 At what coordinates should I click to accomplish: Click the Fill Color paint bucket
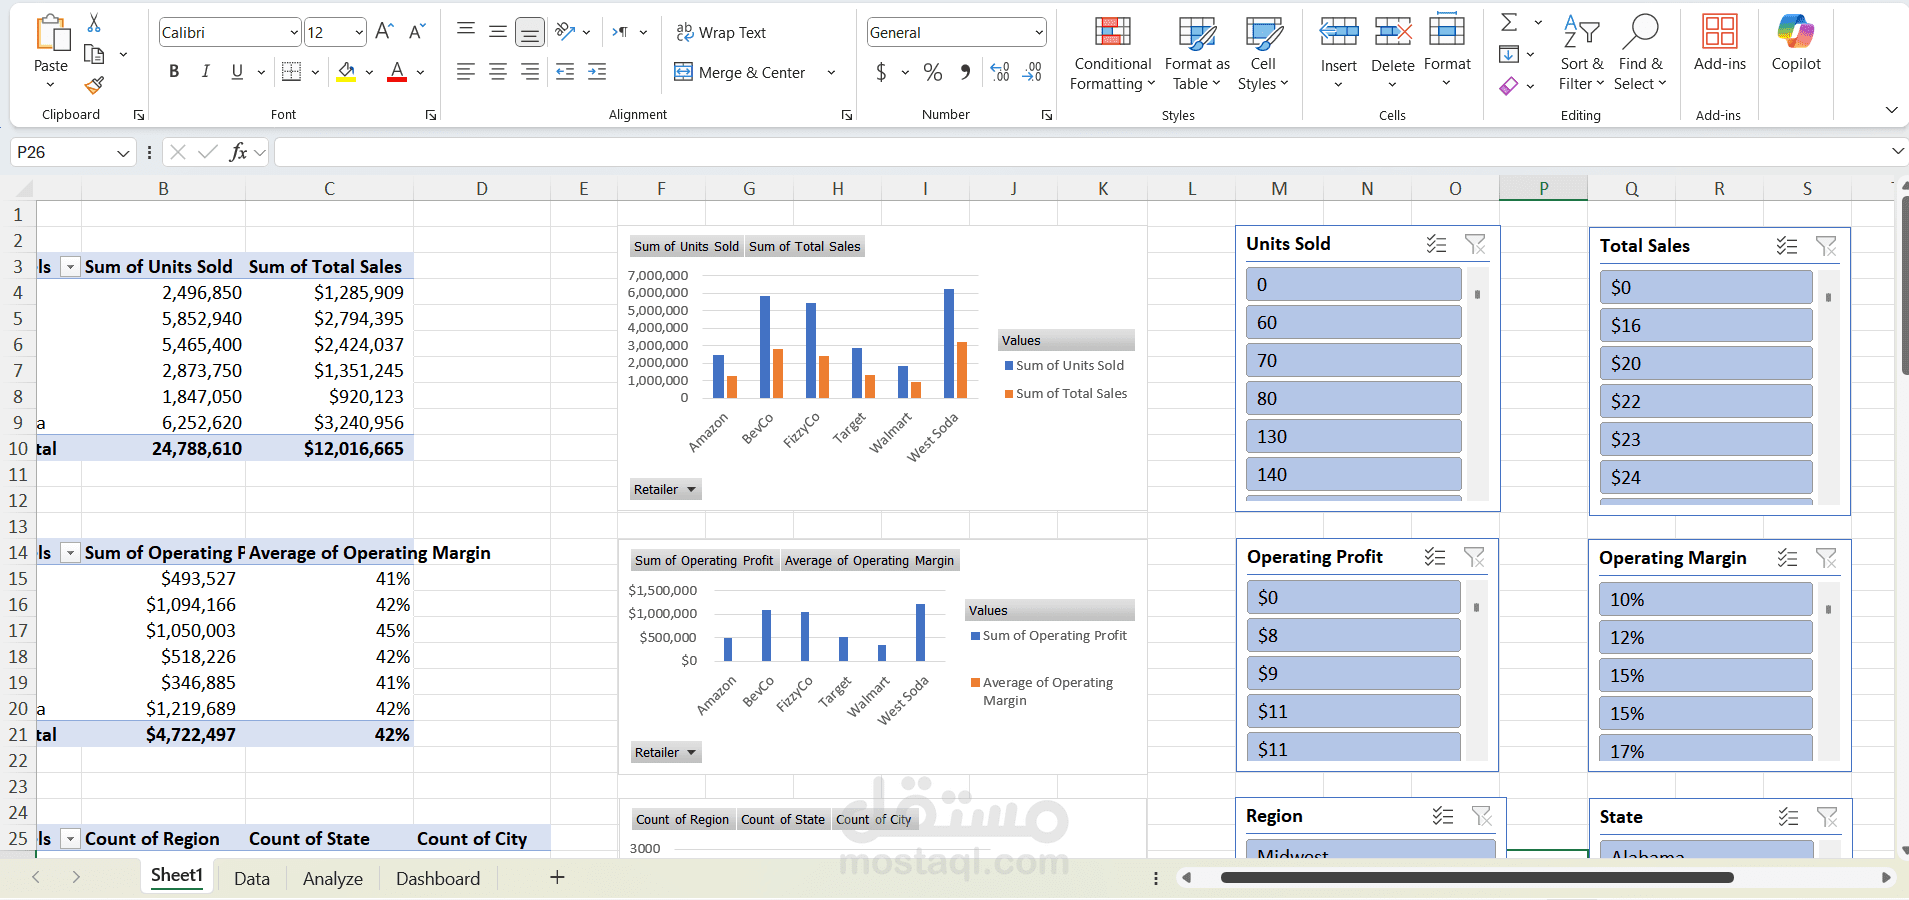[346, 71]
